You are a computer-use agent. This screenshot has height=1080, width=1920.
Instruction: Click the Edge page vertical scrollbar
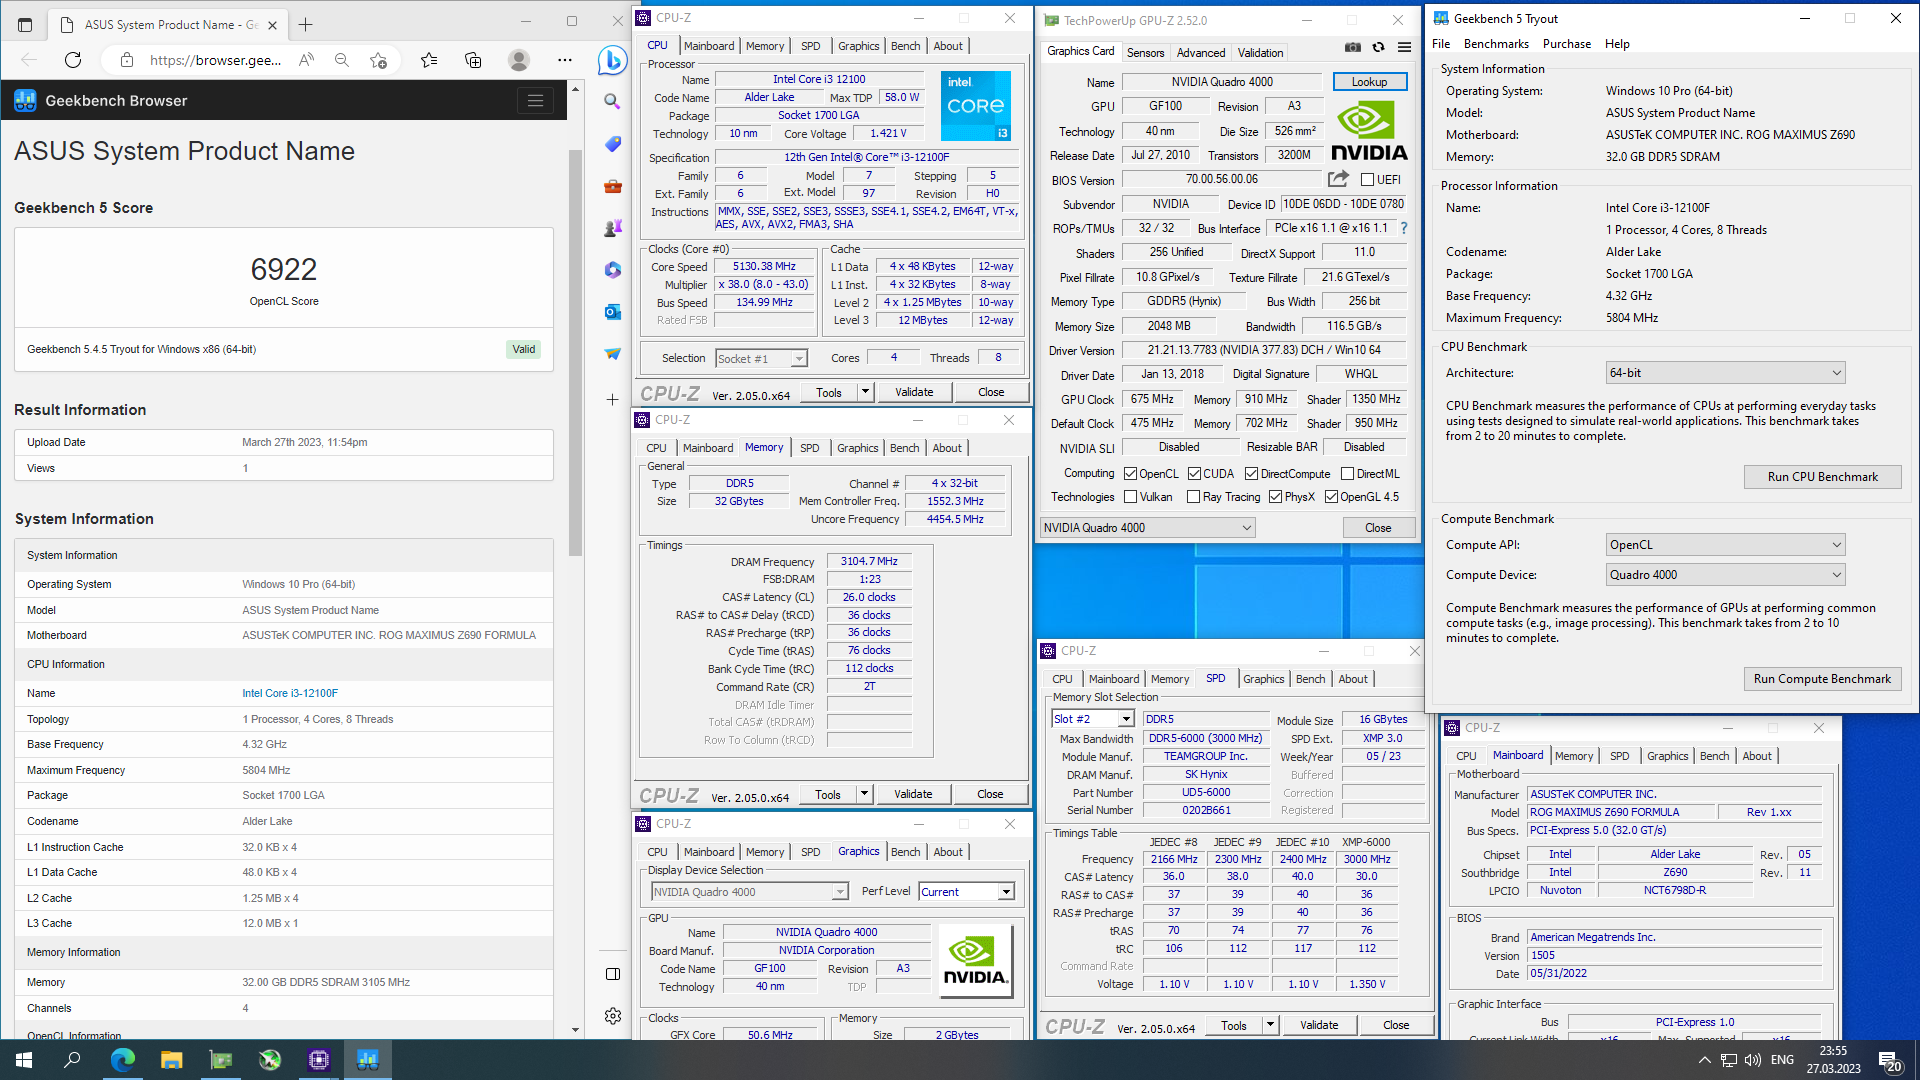[x=575, y=352]
